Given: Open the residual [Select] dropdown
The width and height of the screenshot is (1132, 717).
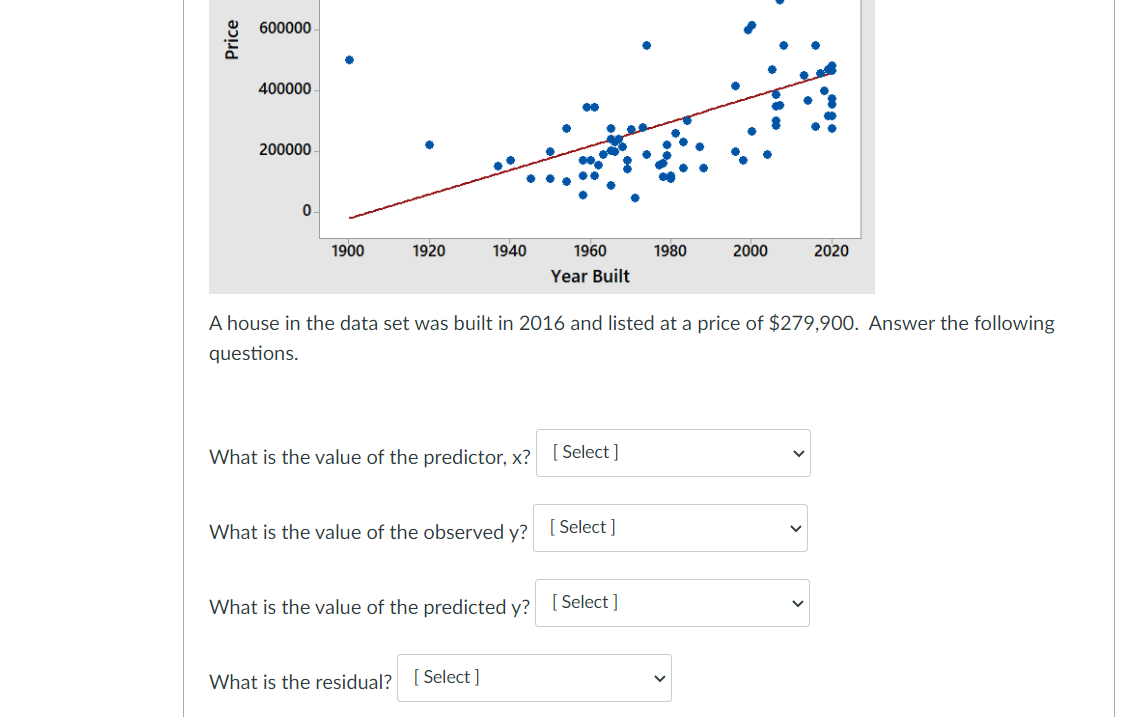Looking at the screenshot, I should click(x=534, y=677).
